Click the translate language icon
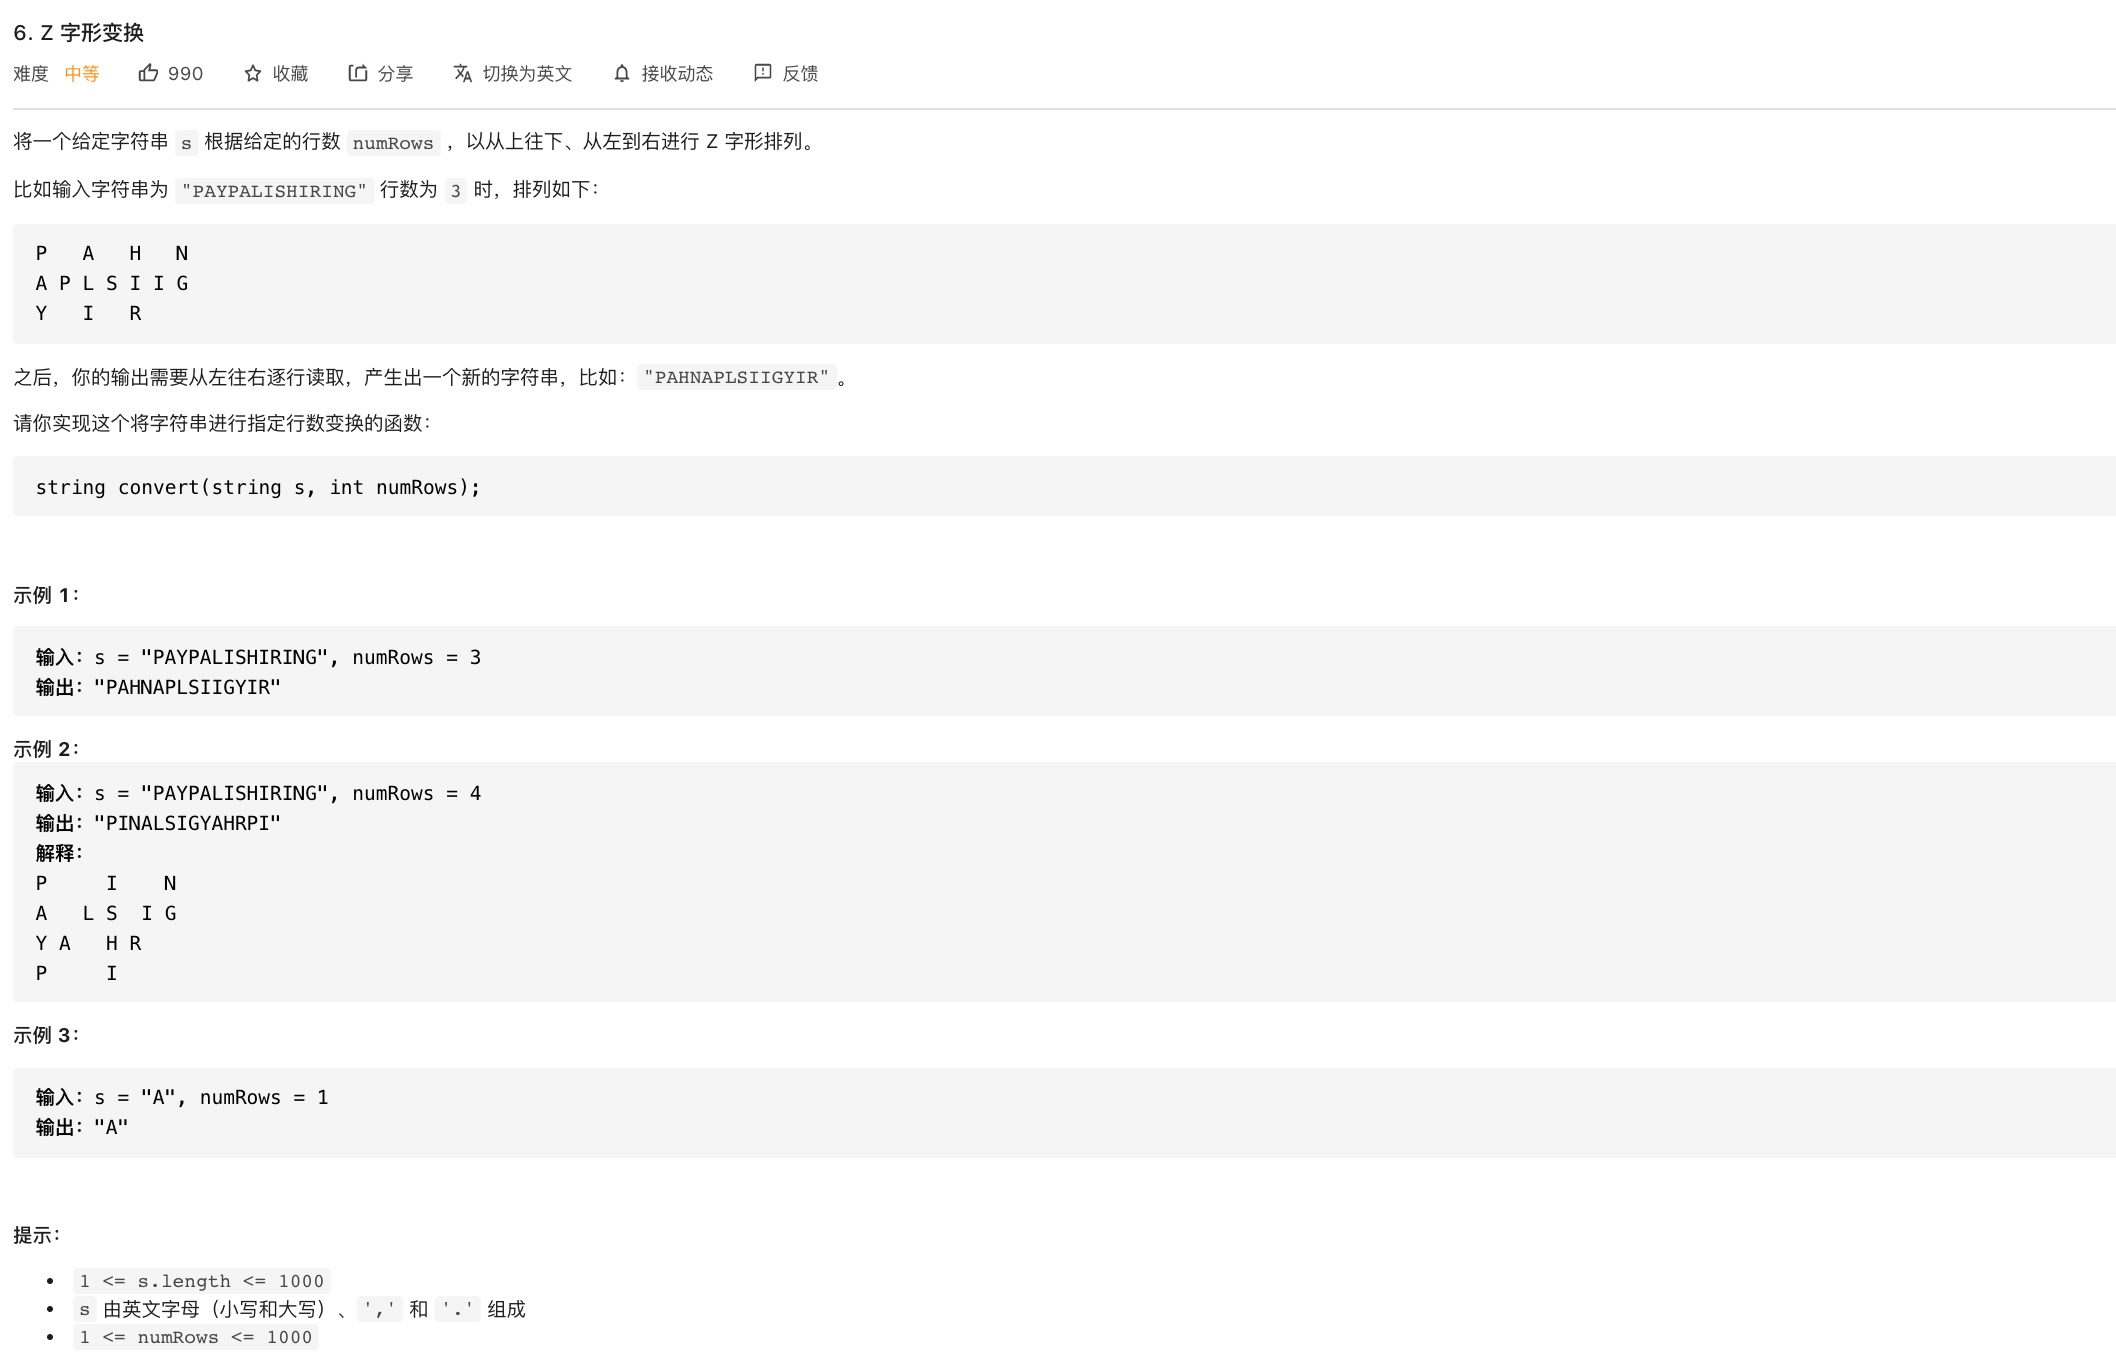Viewport: 2116px width, 1364px height. click(x=462, y=73)
